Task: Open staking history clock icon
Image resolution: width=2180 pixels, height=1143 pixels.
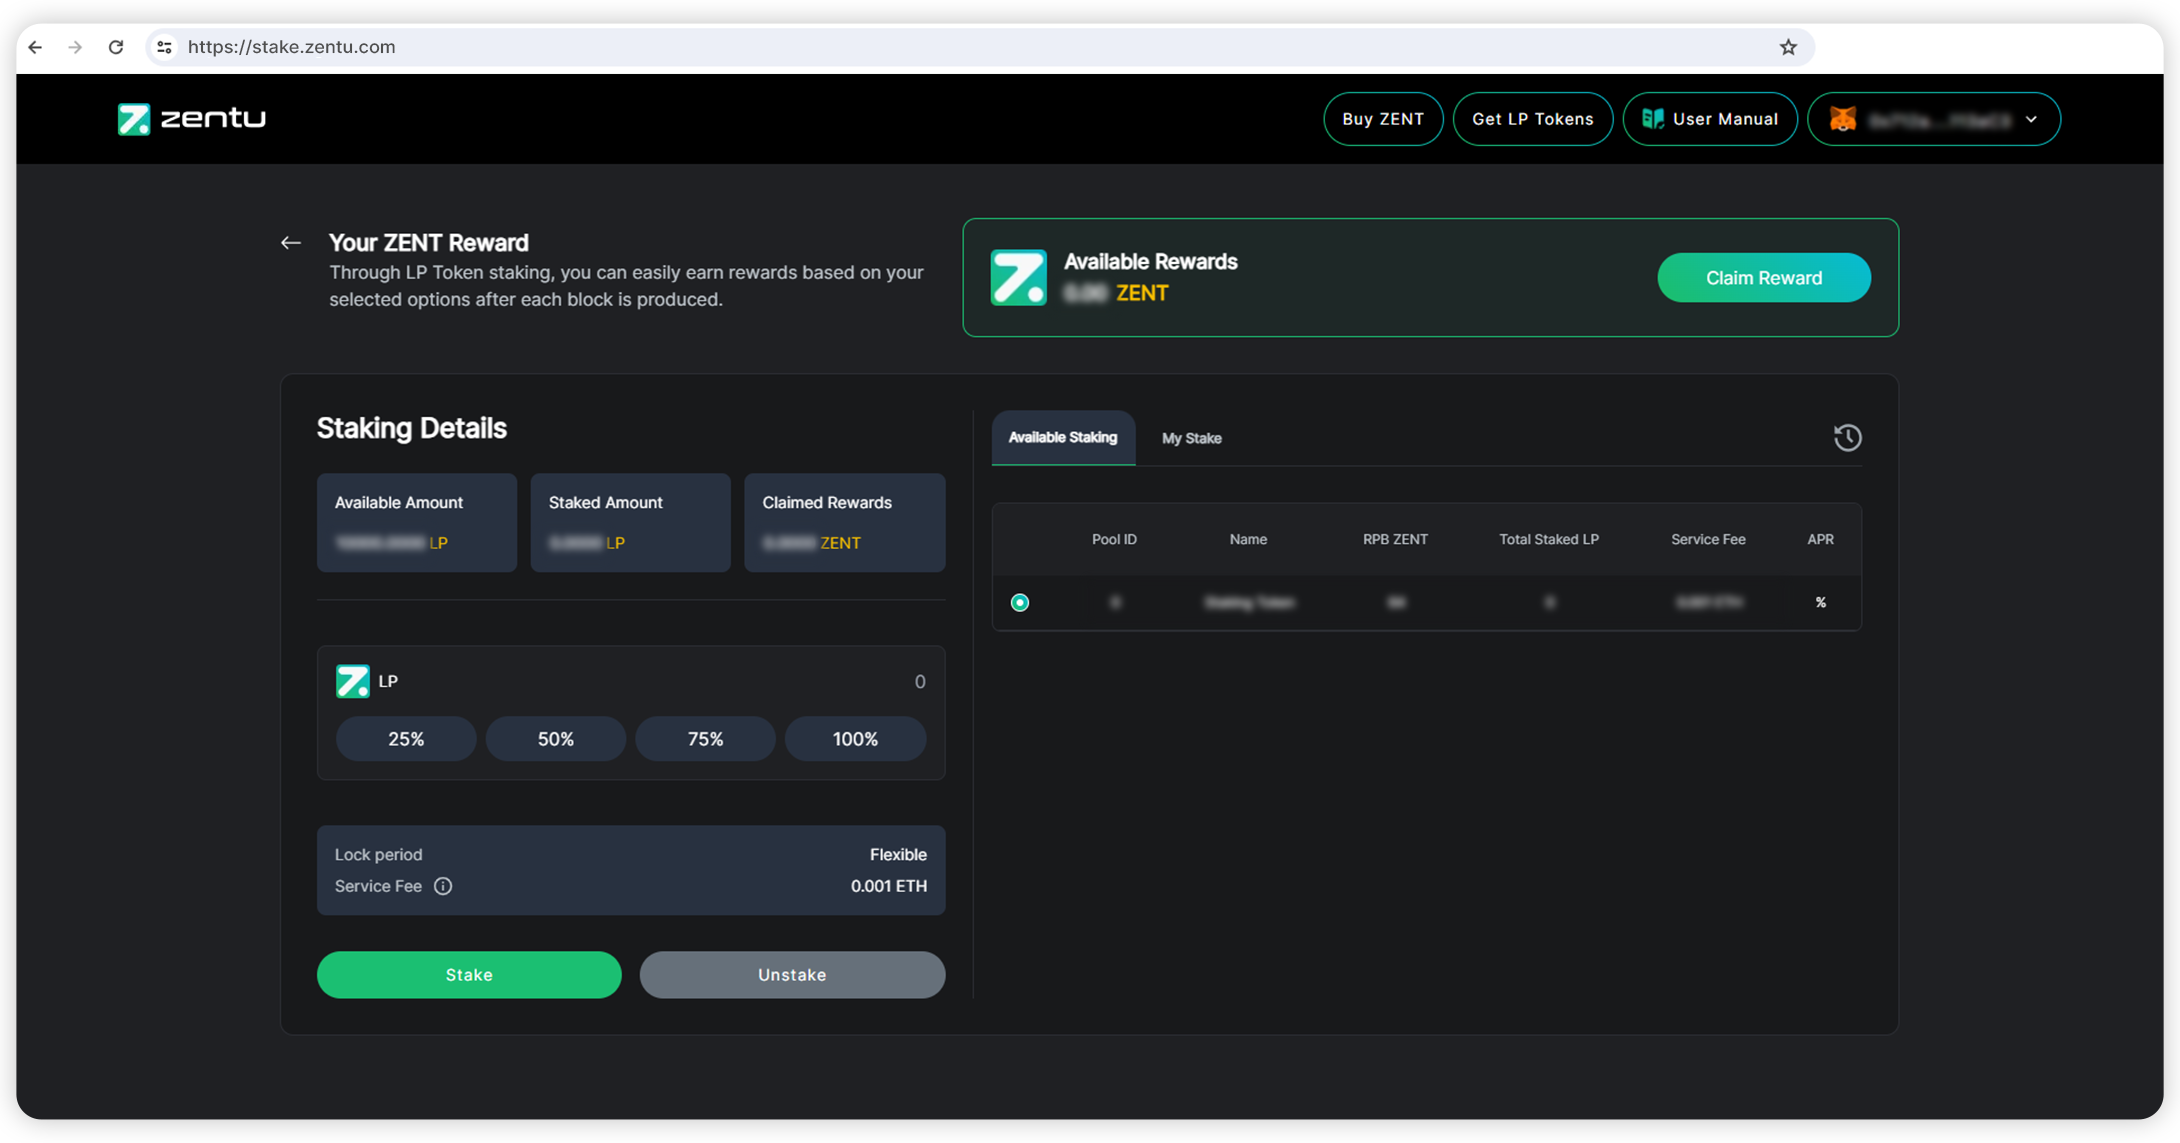Action: pyautogui.click(x=1847, y=438)
